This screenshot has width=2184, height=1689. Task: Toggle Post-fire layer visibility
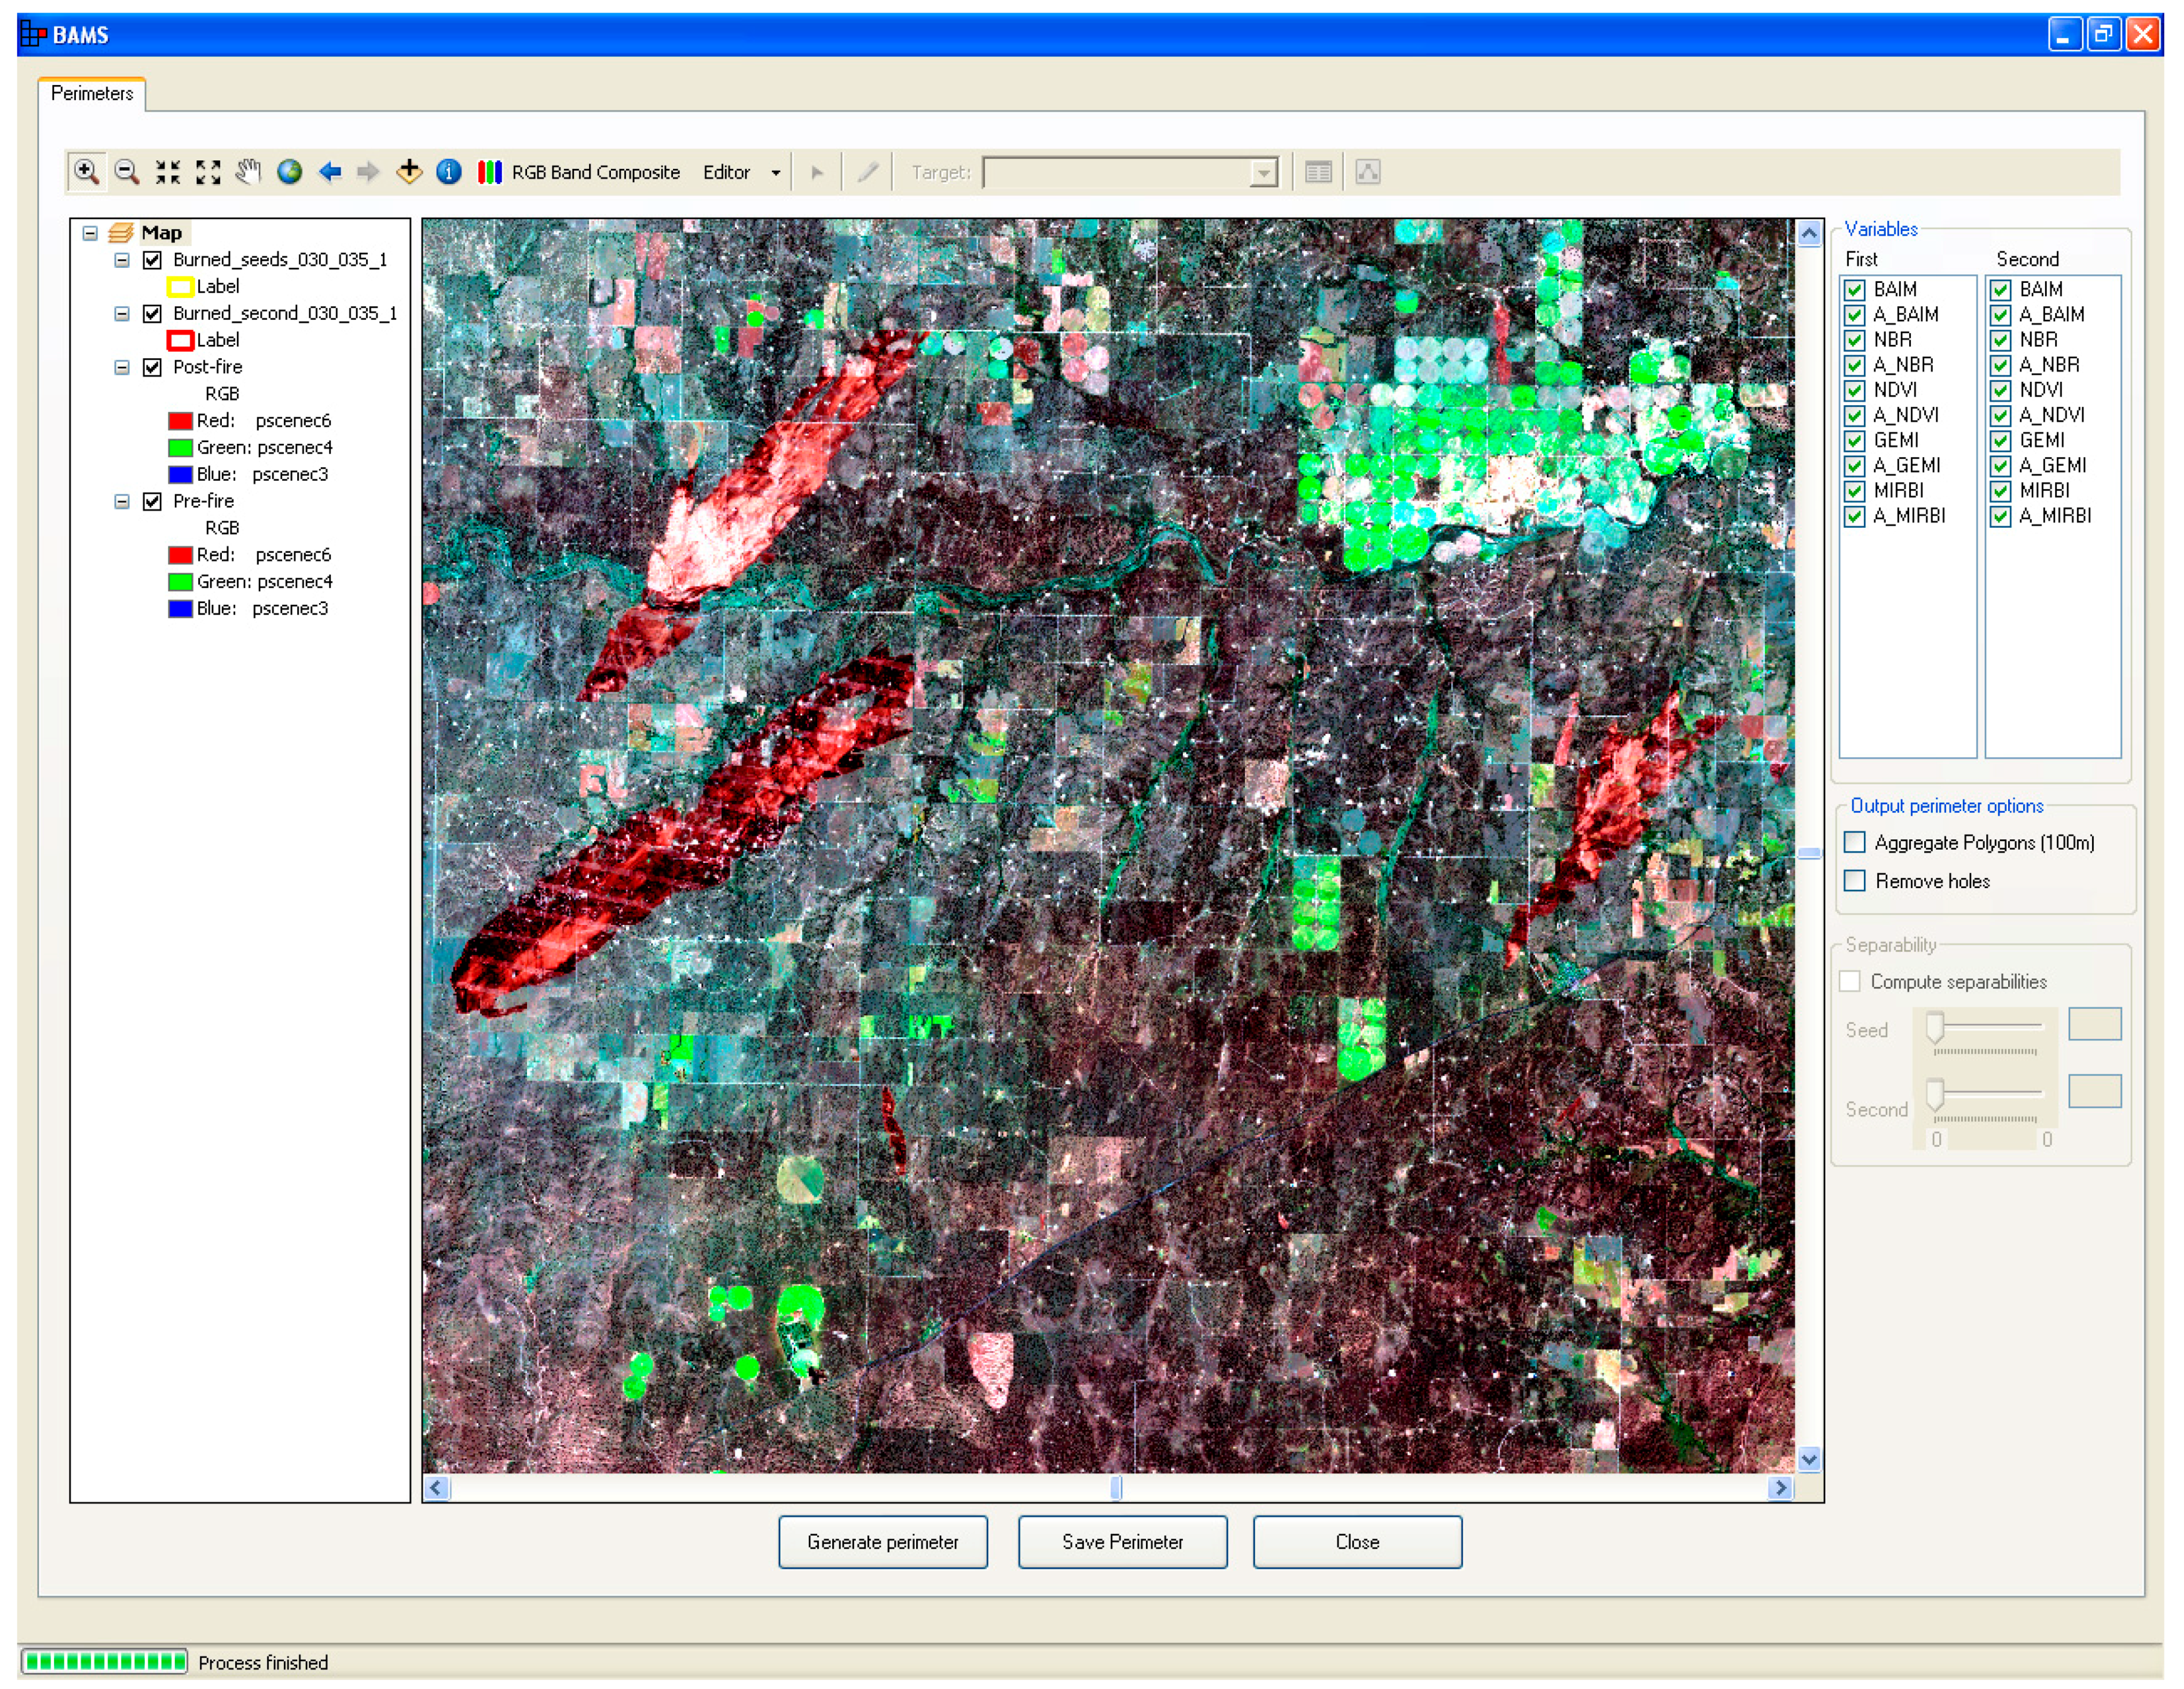152,368
